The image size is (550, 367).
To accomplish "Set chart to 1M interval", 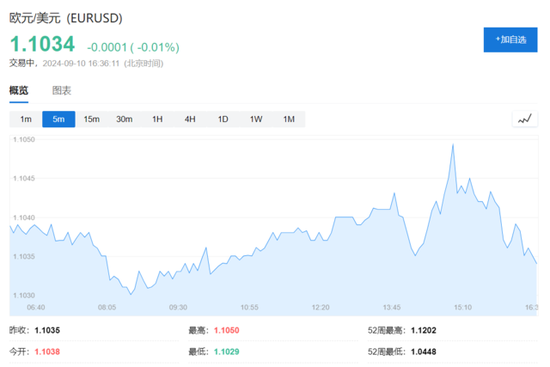I will (x=289, y=119).
